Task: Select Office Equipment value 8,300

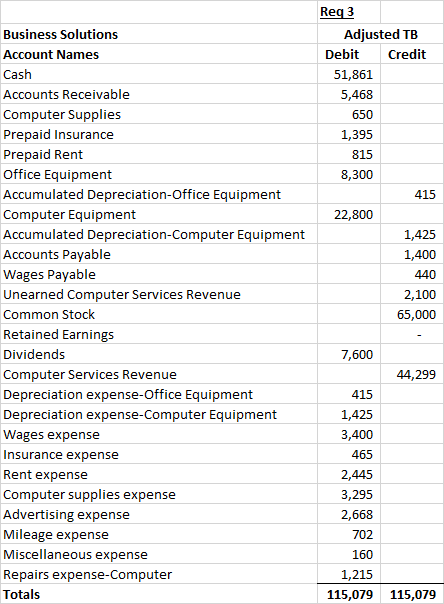Action: pyautogui.click(x=357, y=174)
